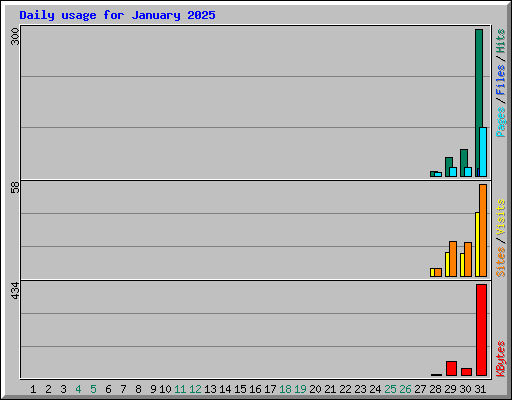Click day 1 on the x-axis
This screenshot has height=400, width=512.
tap(33, 389)
